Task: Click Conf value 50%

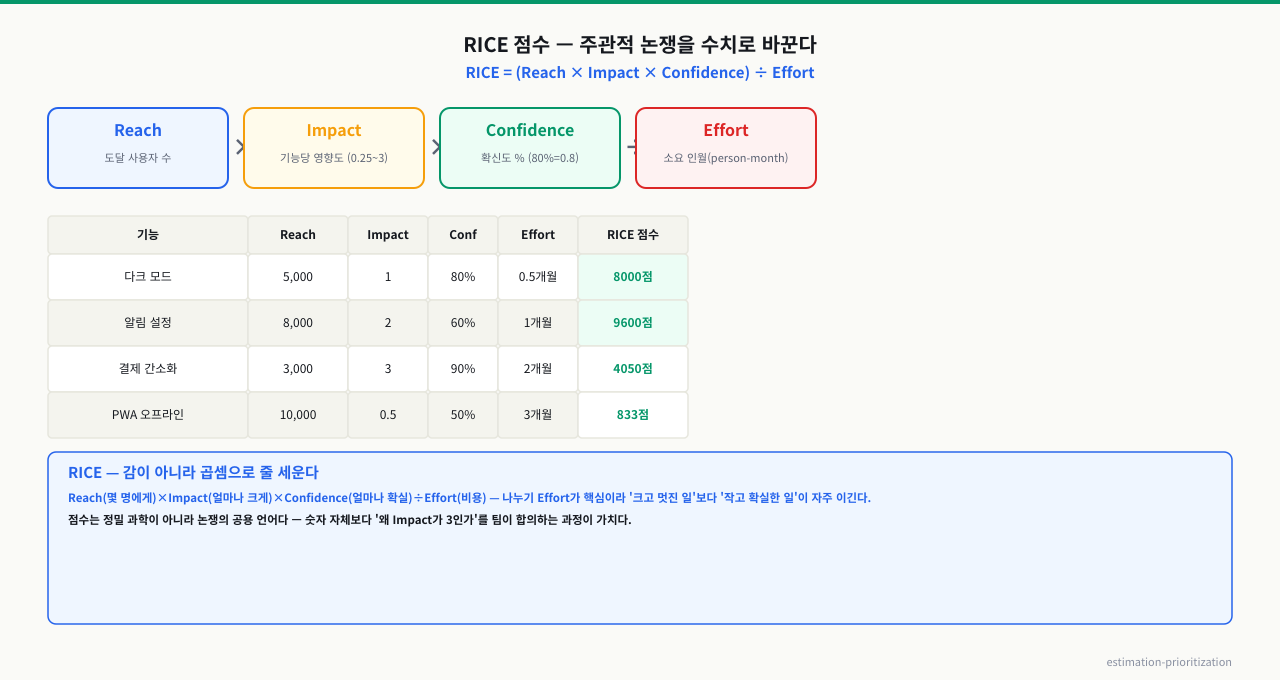Action: 463,415
